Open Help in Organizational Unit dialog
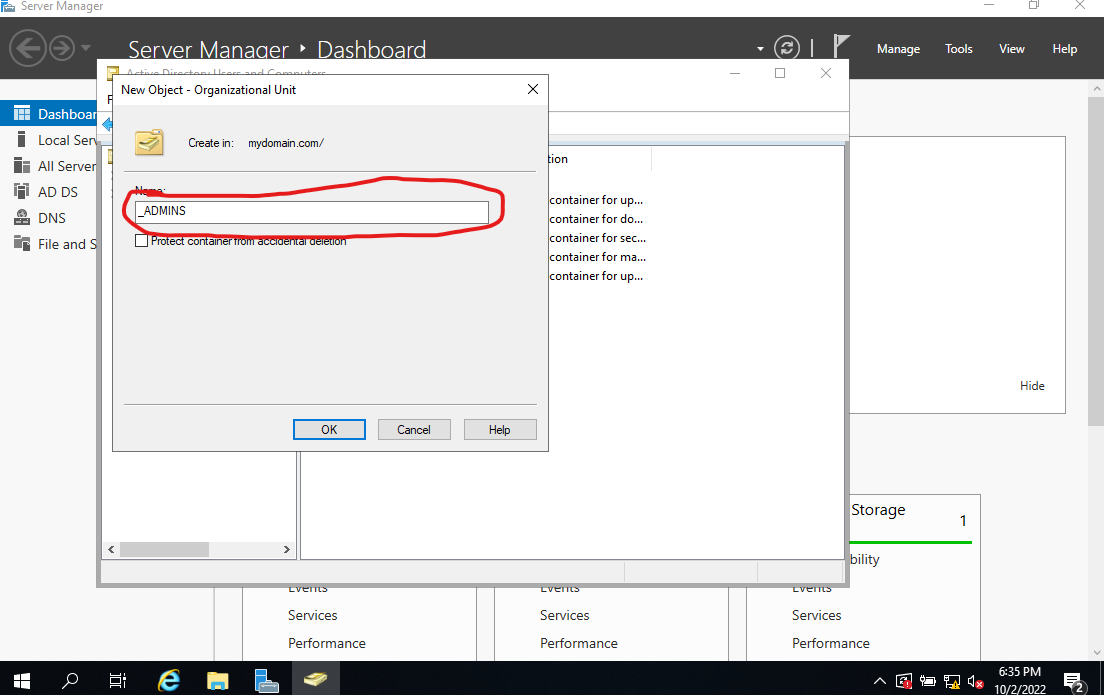The image size is (1104, 695). pyautogui.click(x=500, y=430)
